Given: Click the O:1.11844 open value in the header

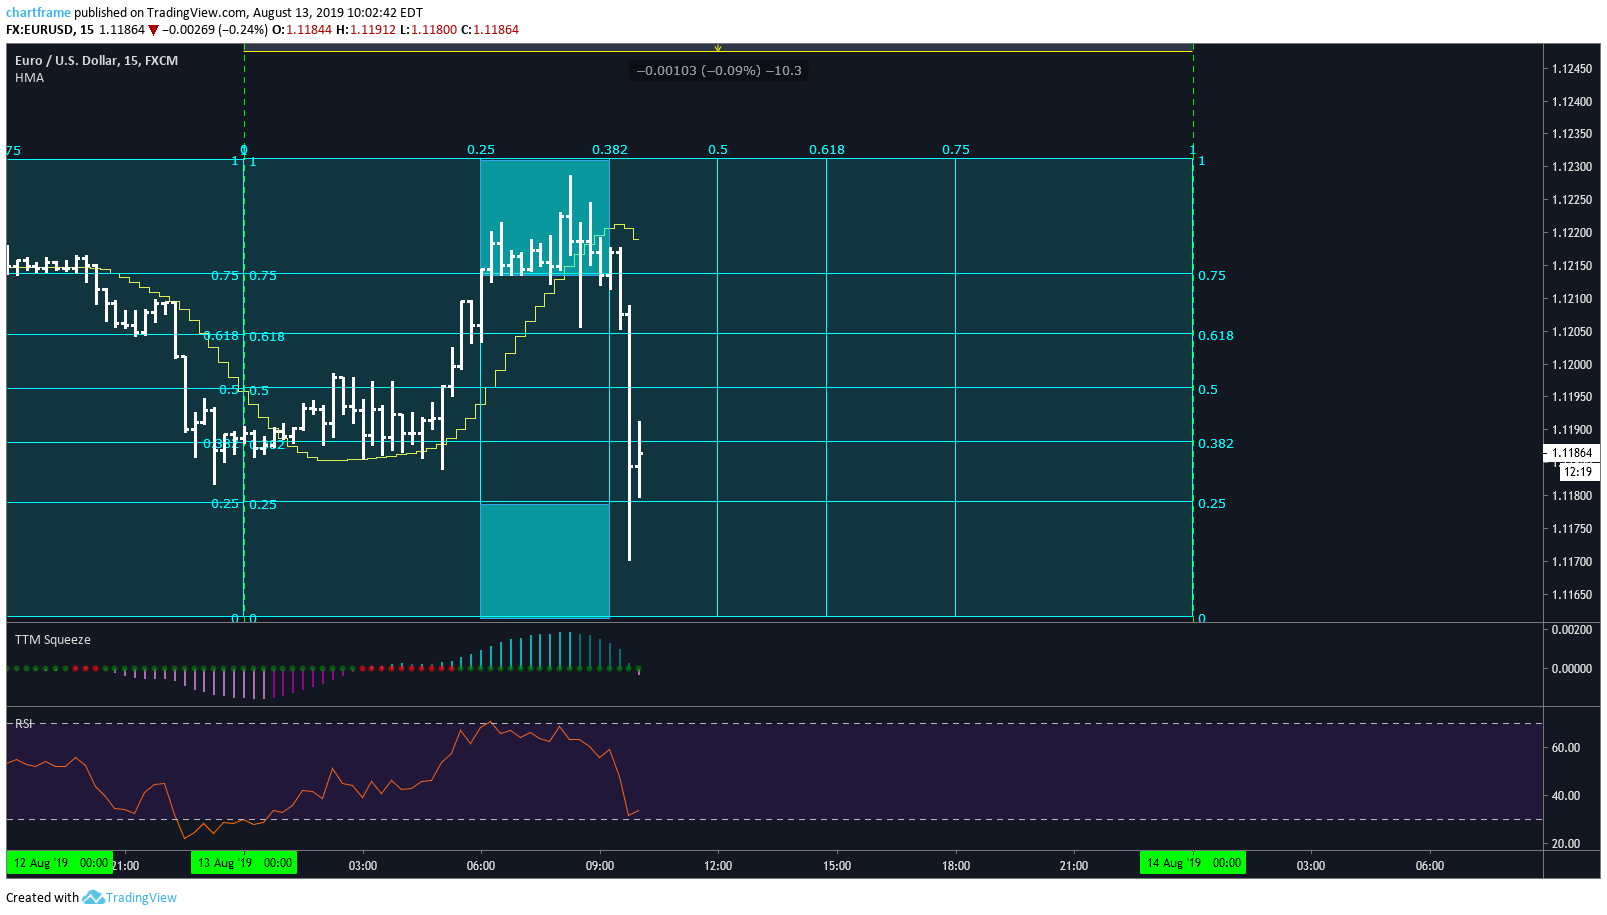Looking at the screenshot, I should [x=302, y=30].
